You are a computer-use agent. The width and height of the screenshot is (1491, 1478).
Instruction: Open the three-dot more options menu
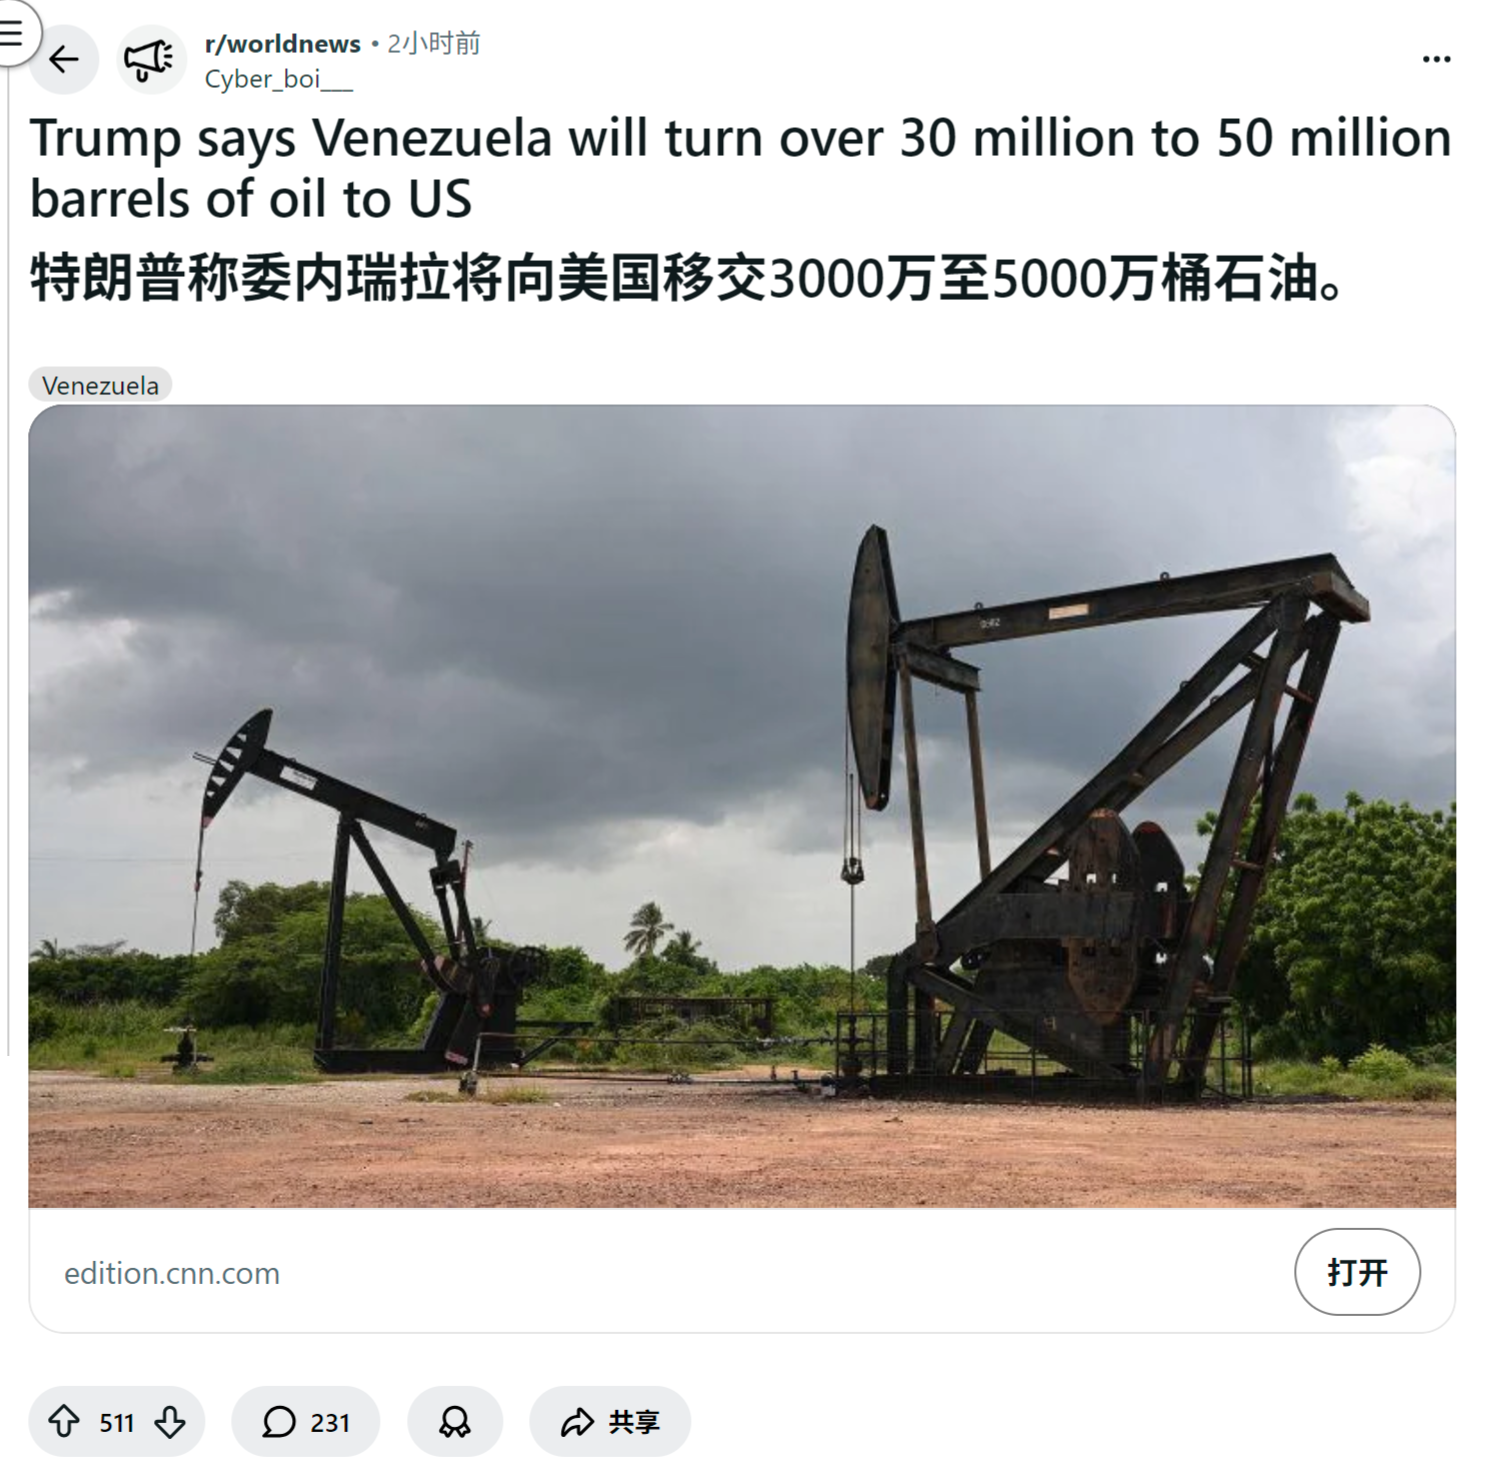point(1436,60)
